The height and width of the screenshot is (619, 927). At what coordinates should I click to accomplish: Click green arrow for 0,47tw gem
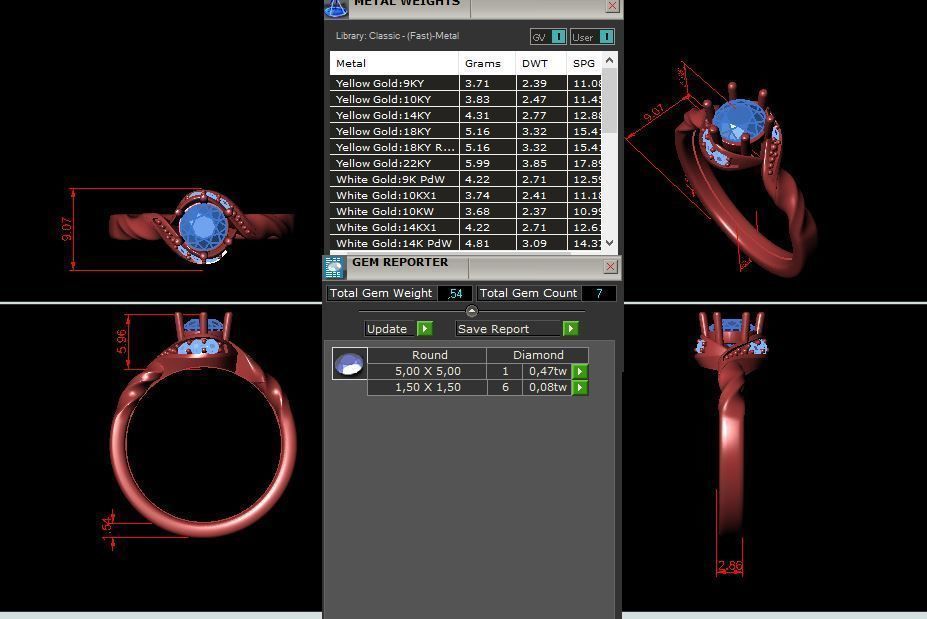click(x=580, y=371)
